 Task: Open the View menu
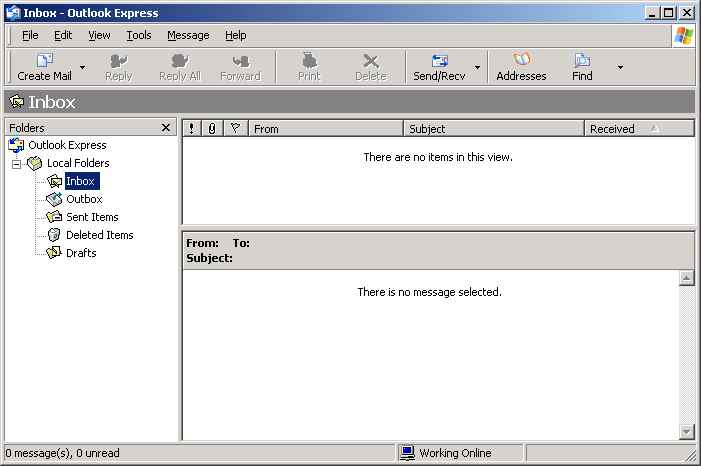pyautogui.click(x=99, y=35)
